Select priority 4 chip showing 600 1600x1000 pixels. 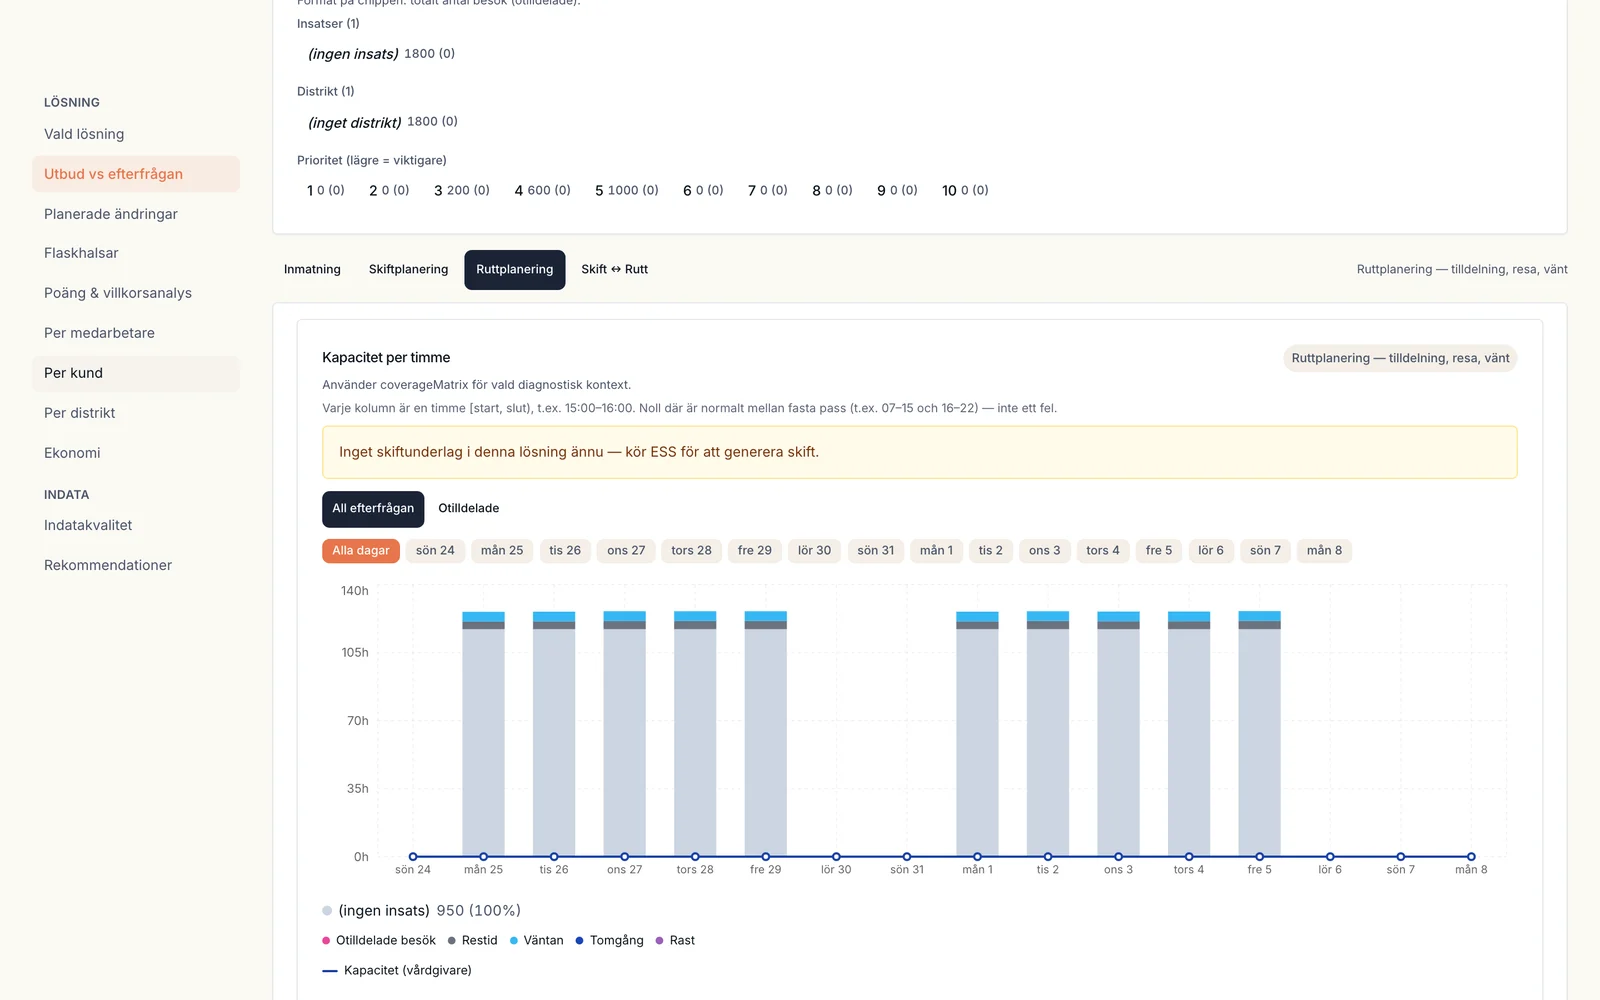coord(543,190)
